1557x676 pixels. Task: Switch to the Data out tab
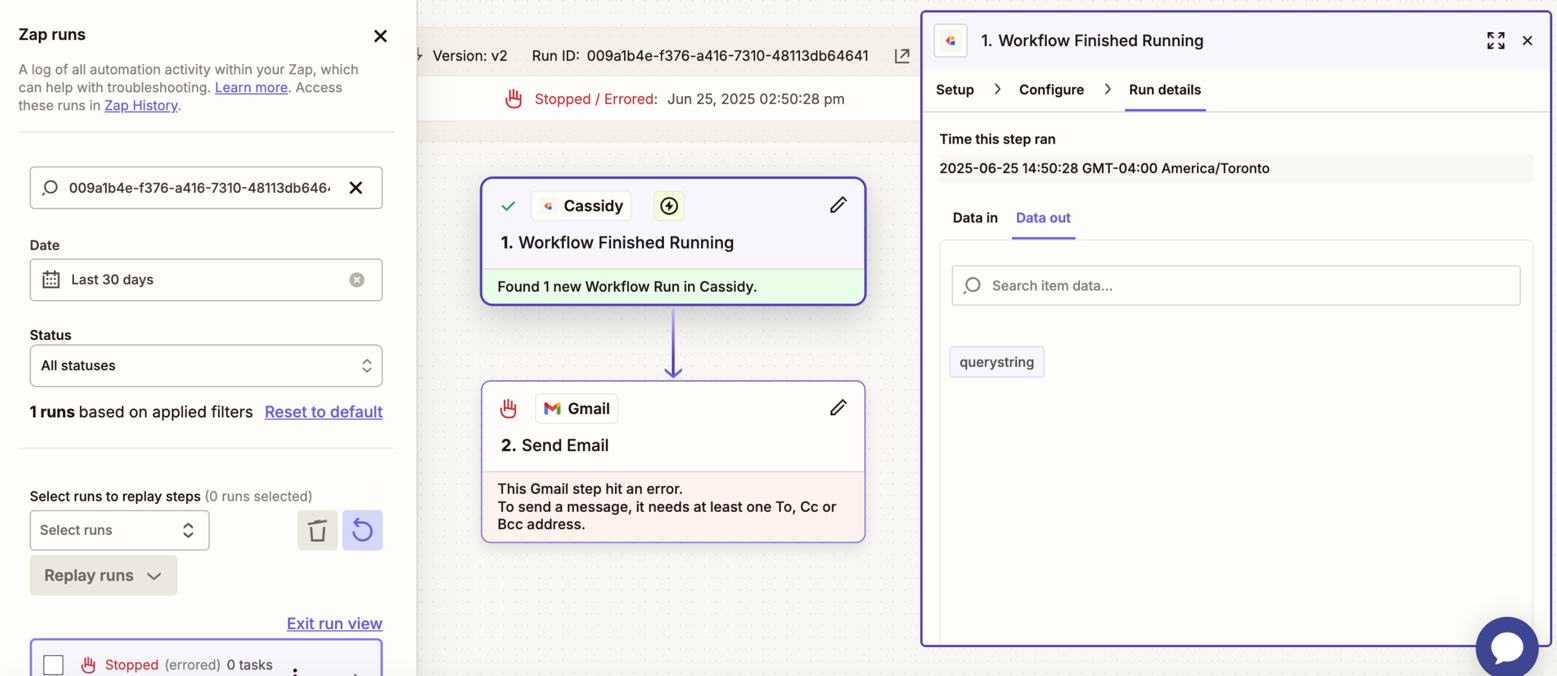click(x=1043, y=218)
